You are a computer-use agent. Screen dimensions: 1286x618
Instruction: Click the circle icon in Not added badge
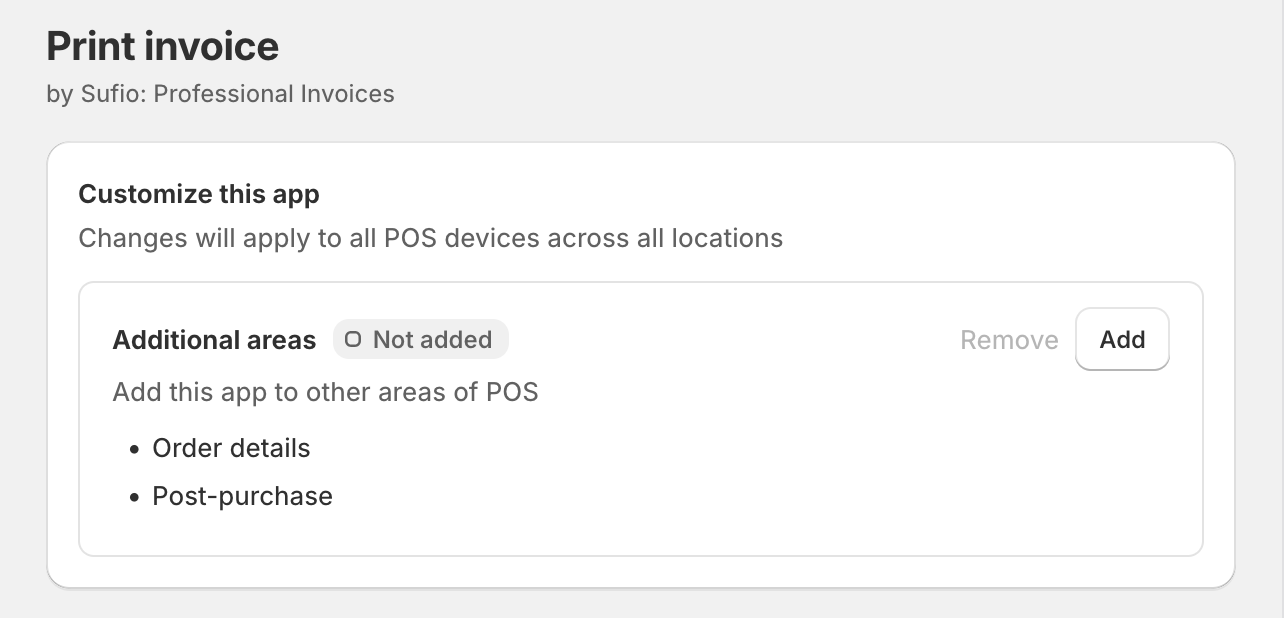(x=352, y=340)
